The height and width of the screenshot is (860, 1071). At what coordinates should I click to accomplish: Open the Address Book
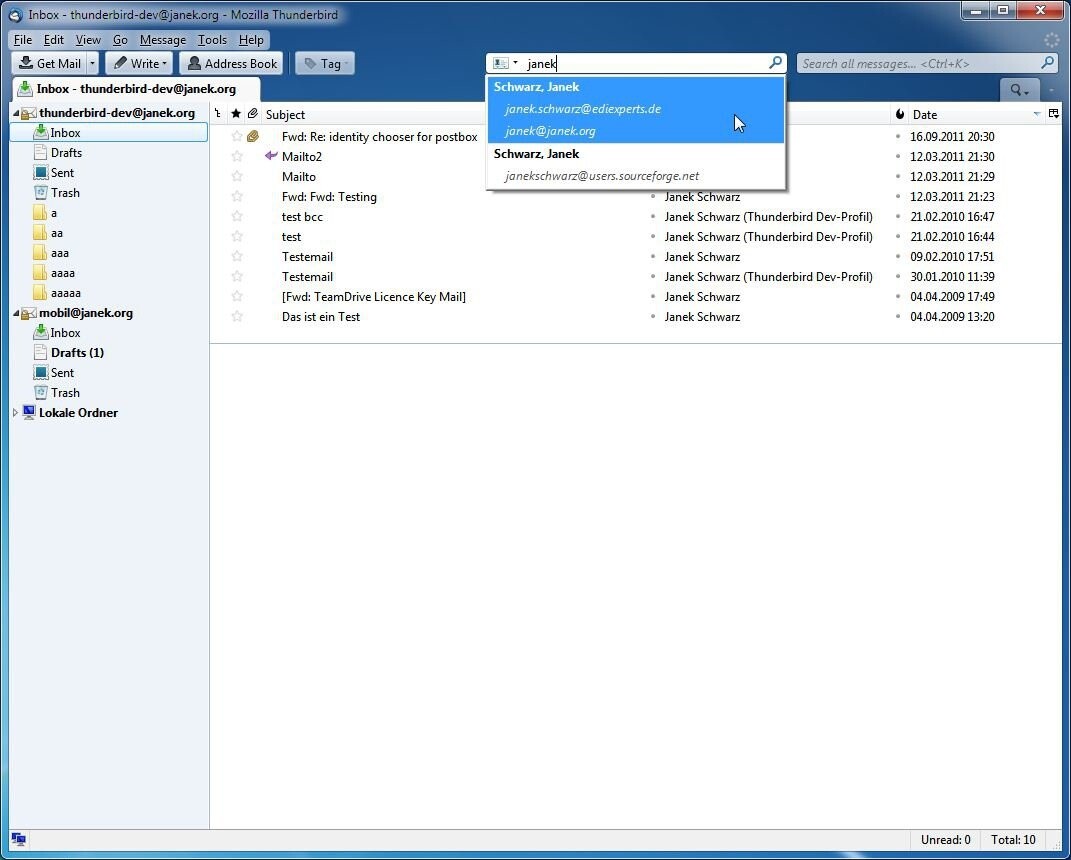coord(231,63)
